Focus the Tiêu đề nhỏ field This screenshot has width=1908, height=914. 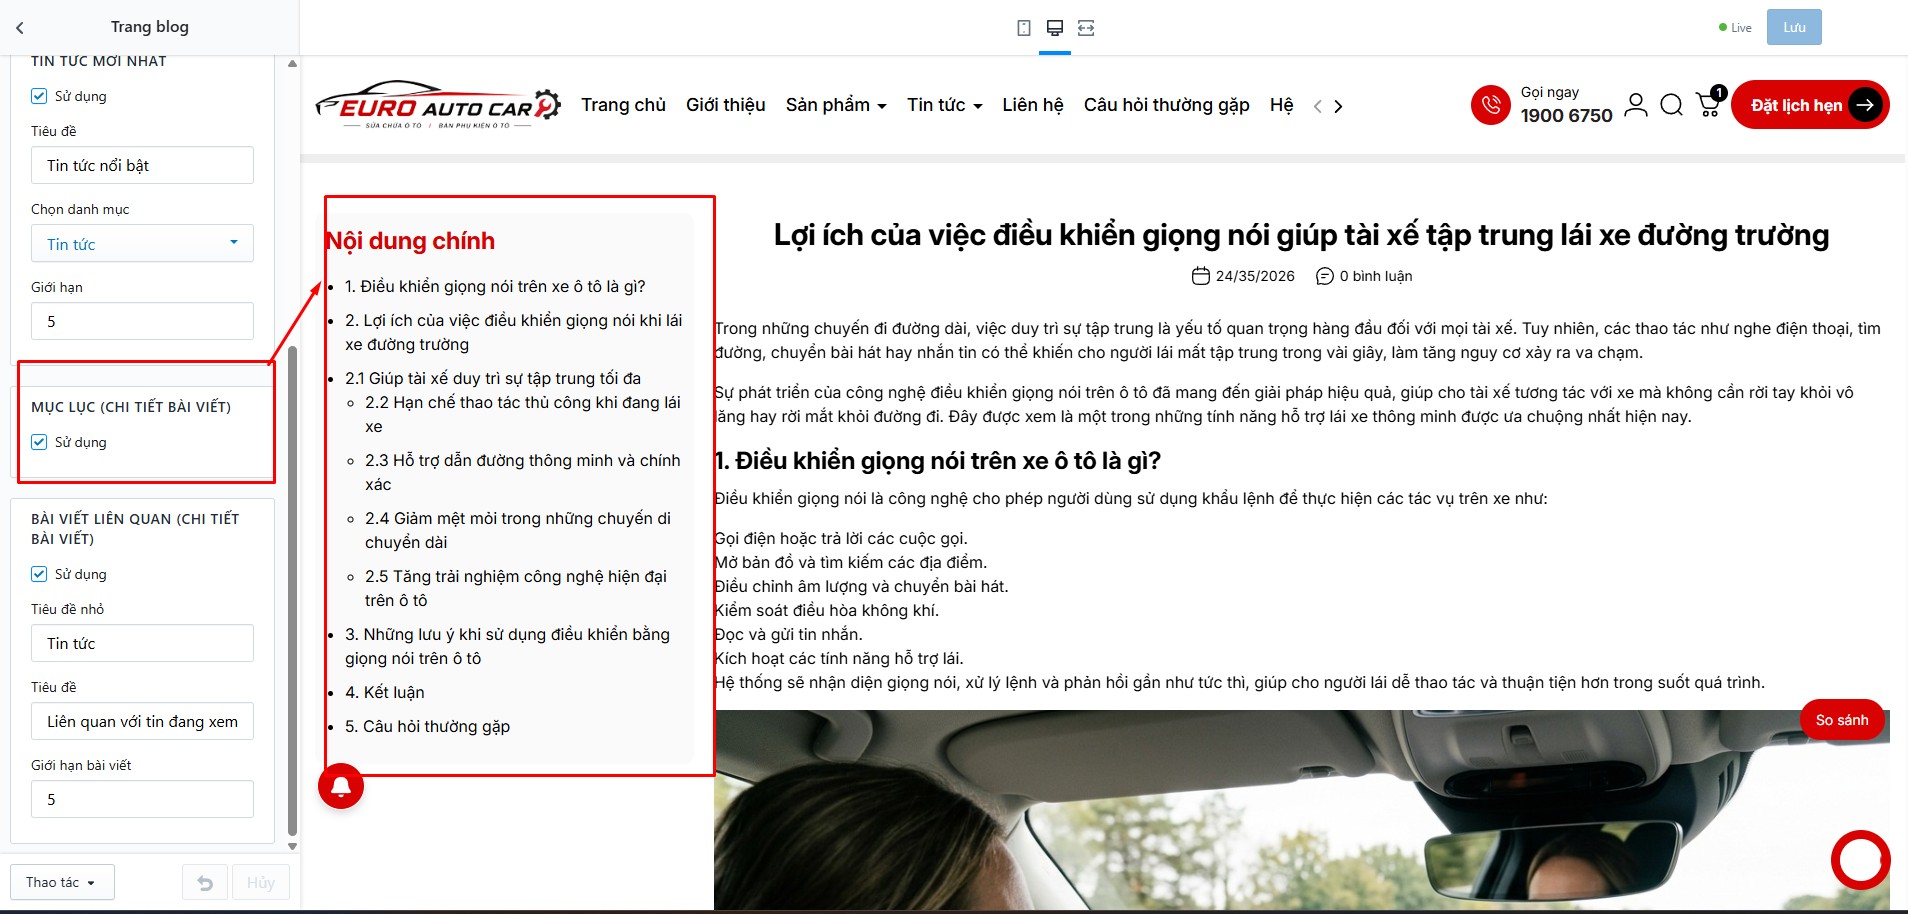pos(142,643)
